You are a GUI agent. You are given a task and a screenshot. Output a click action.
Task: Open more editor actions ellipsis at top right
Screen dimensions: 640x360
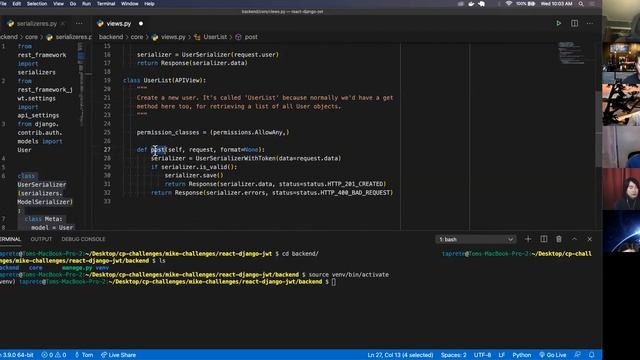click(590, 23)
